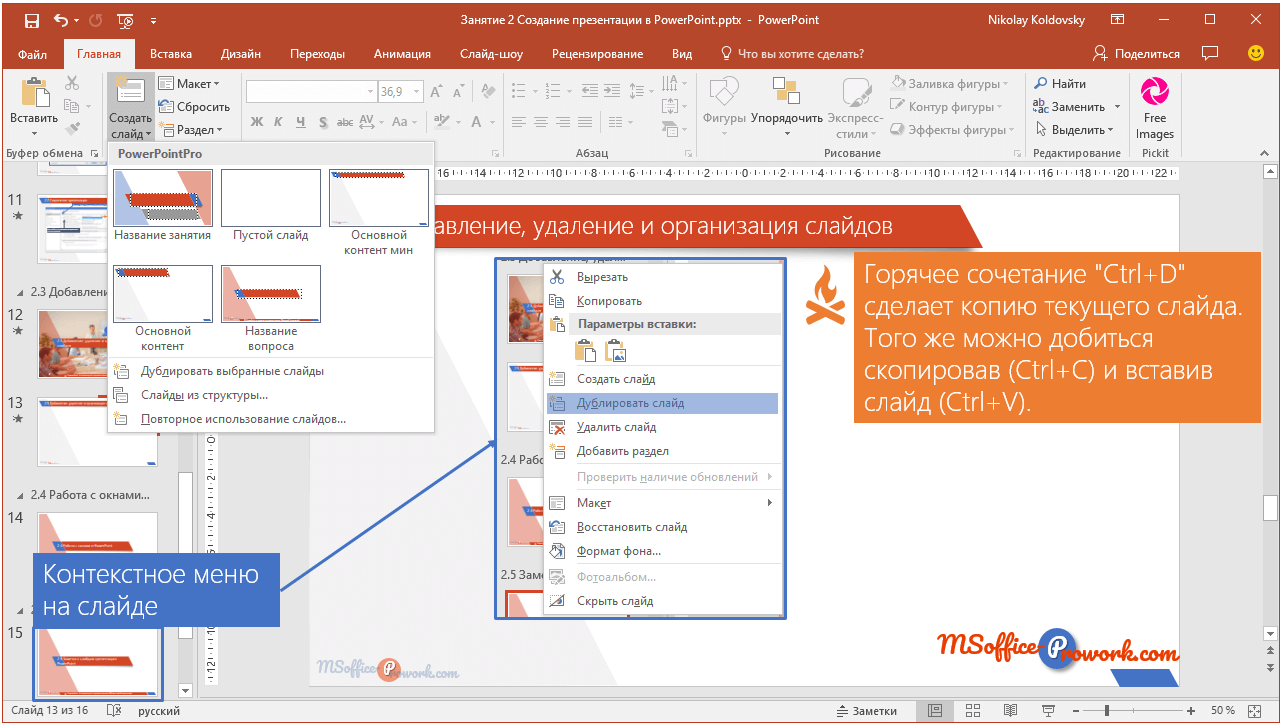The width and height of the screenshot is (1285, 727).
Task: Toggle text shadow S formatting
Action: 324,122
